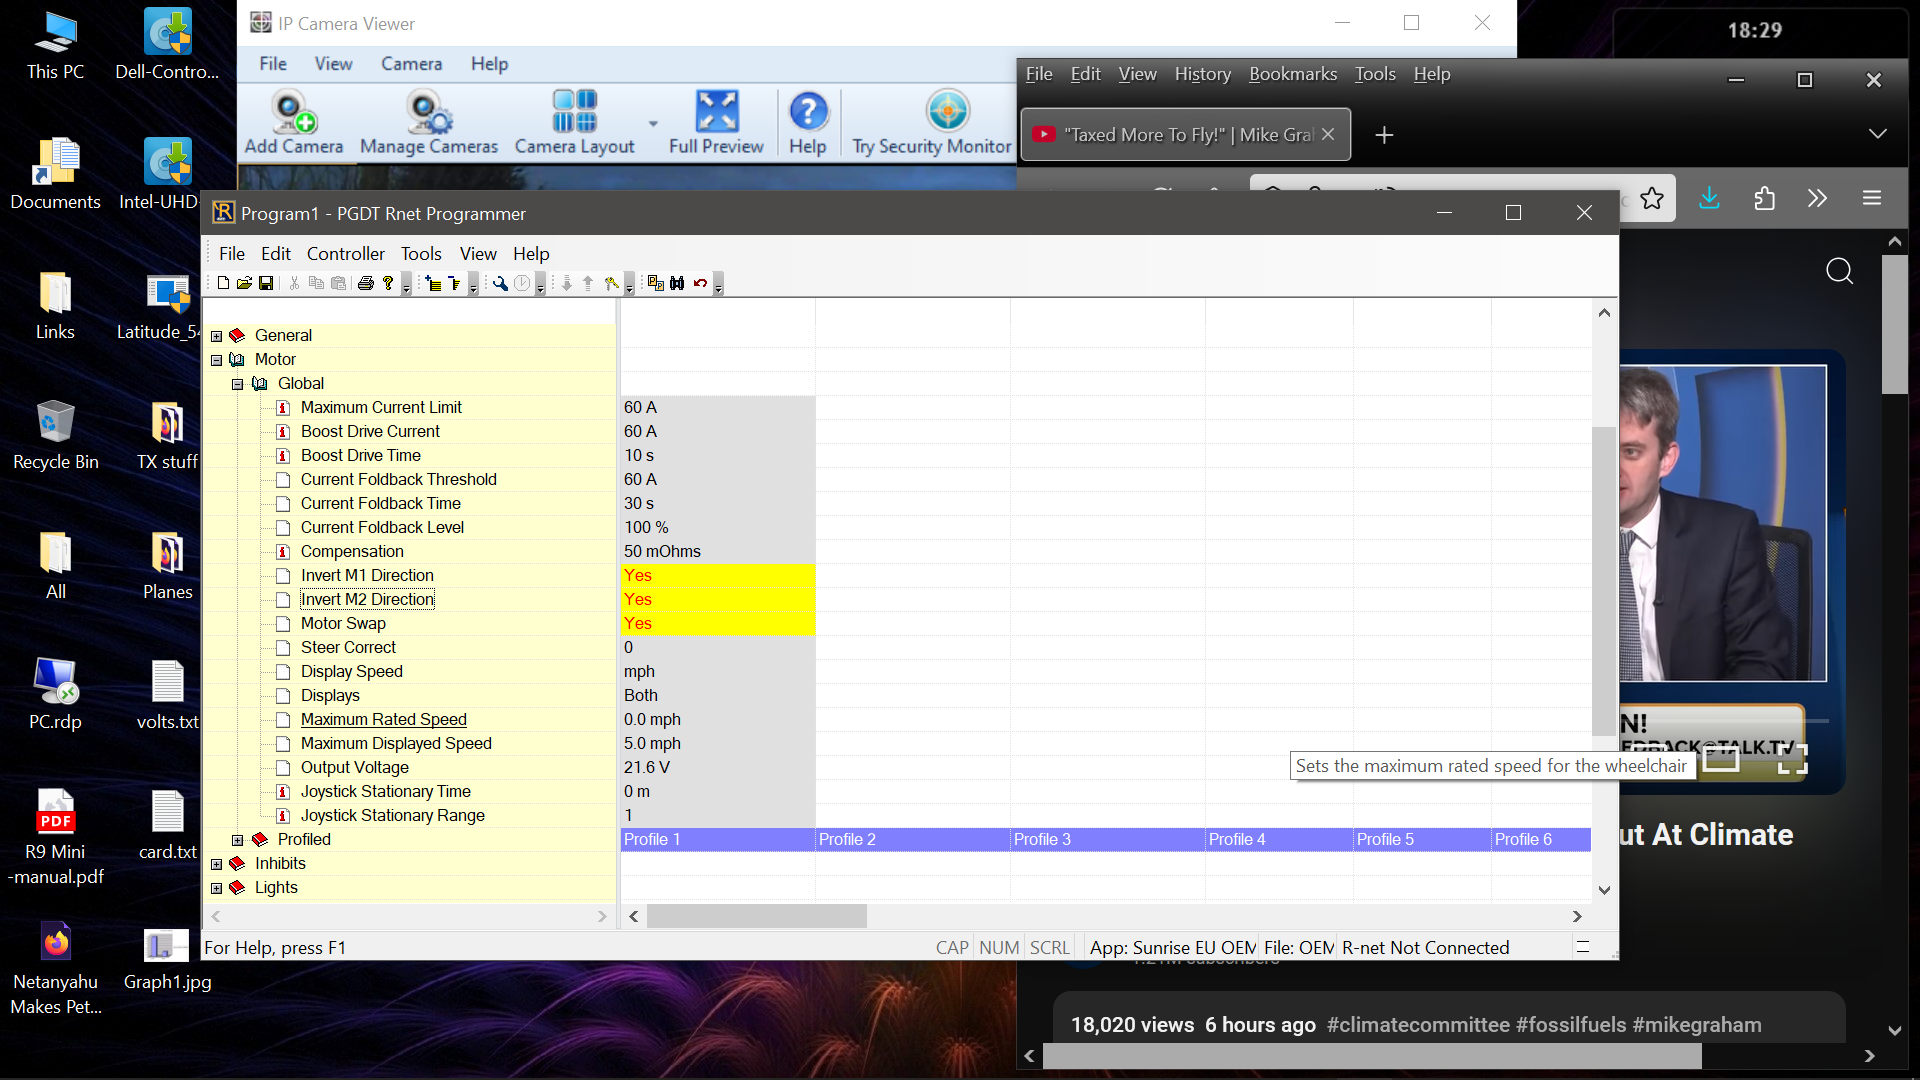Select the Maximum Rated Speed parameter
The height and width of the screenshot is (1080, 1920).
(383, 719)
